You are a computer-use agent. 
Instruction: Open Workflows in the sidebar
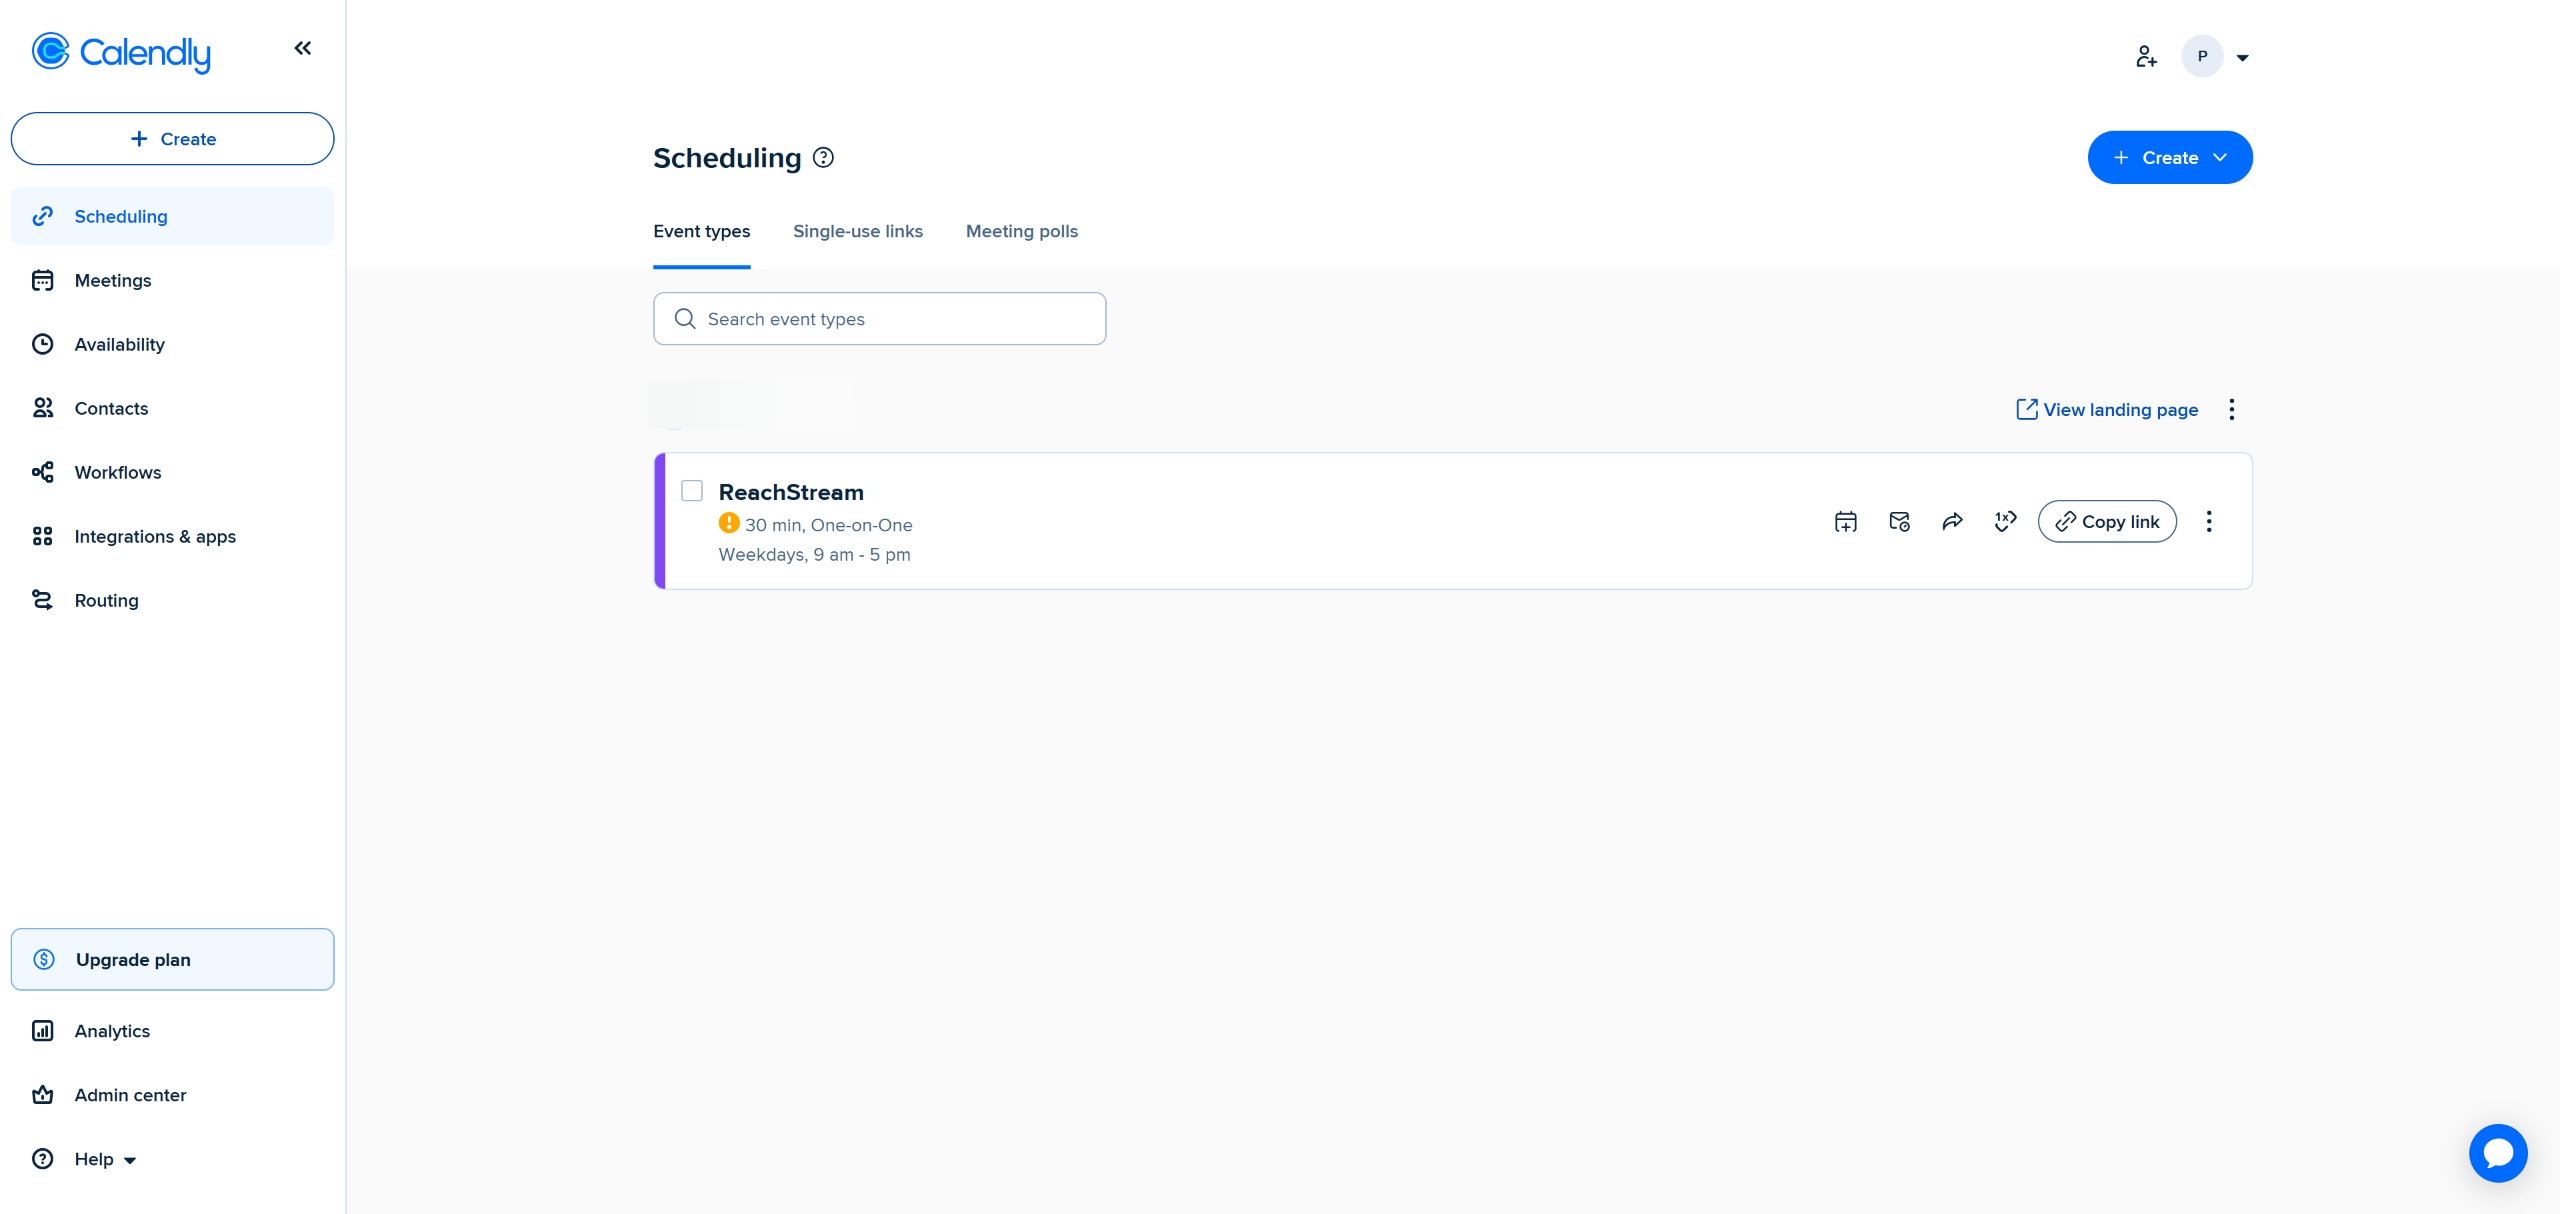tap(117, 472)
